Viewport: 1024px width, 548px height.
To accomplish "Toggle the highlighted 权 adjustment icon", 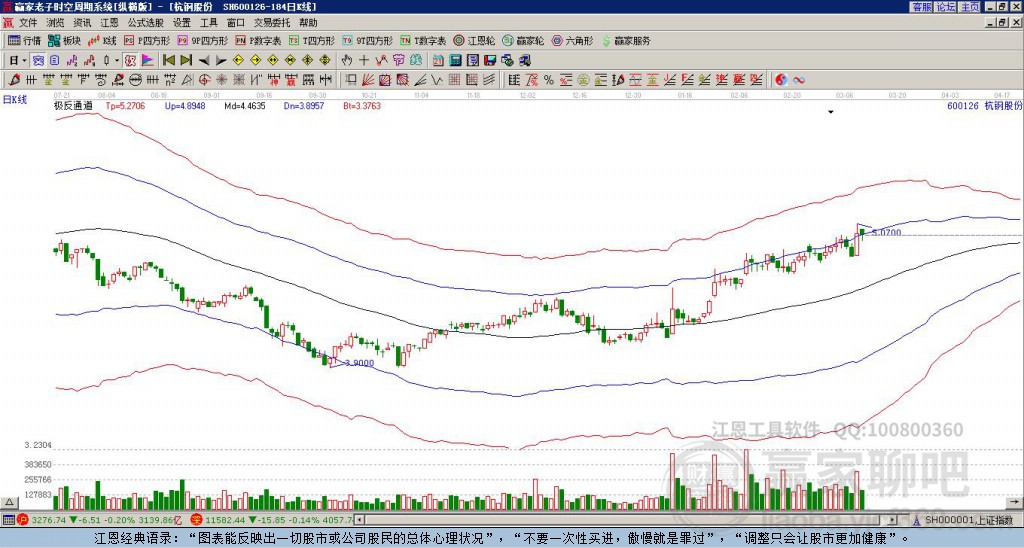I will tap(130, 60).
